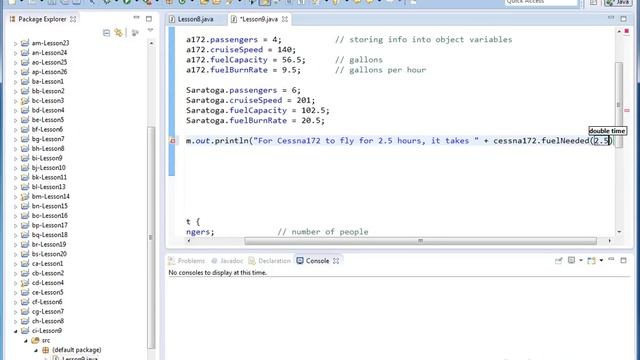Click the editor vertical scrollbar up arrow

(x=619, y=31)
